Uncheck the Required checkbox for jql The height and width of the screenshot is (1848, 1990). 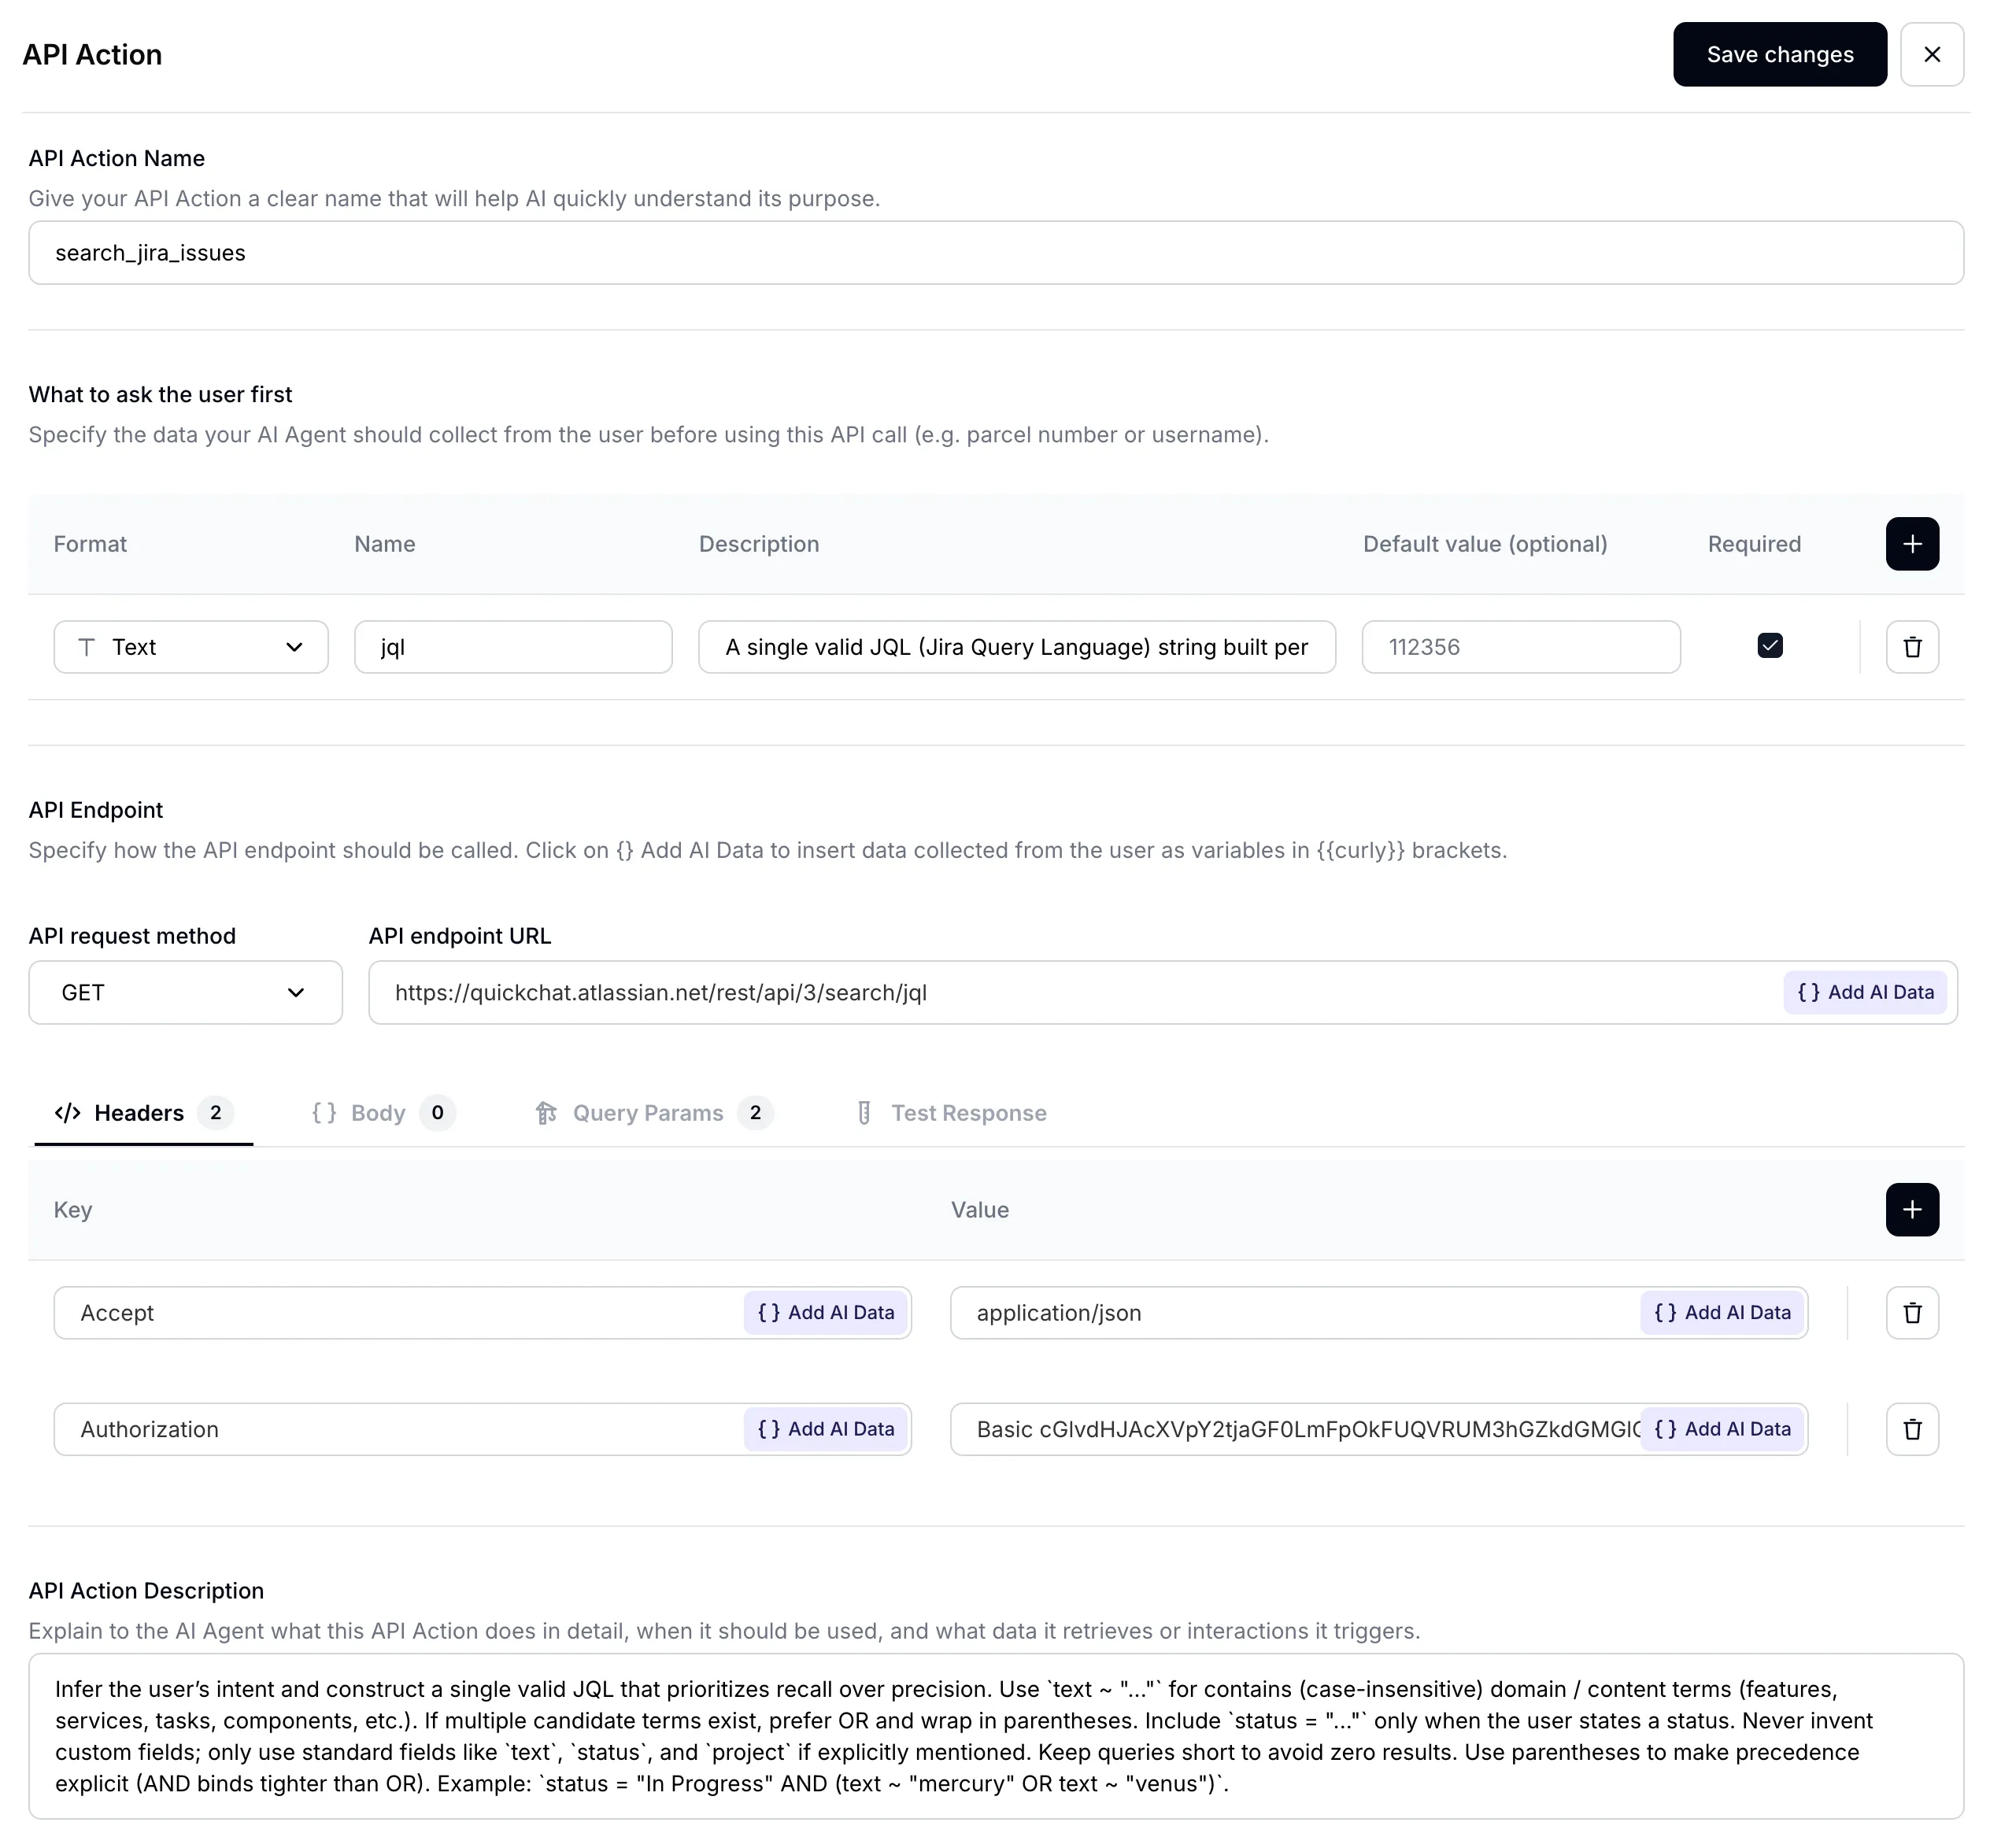[1769, 646]
